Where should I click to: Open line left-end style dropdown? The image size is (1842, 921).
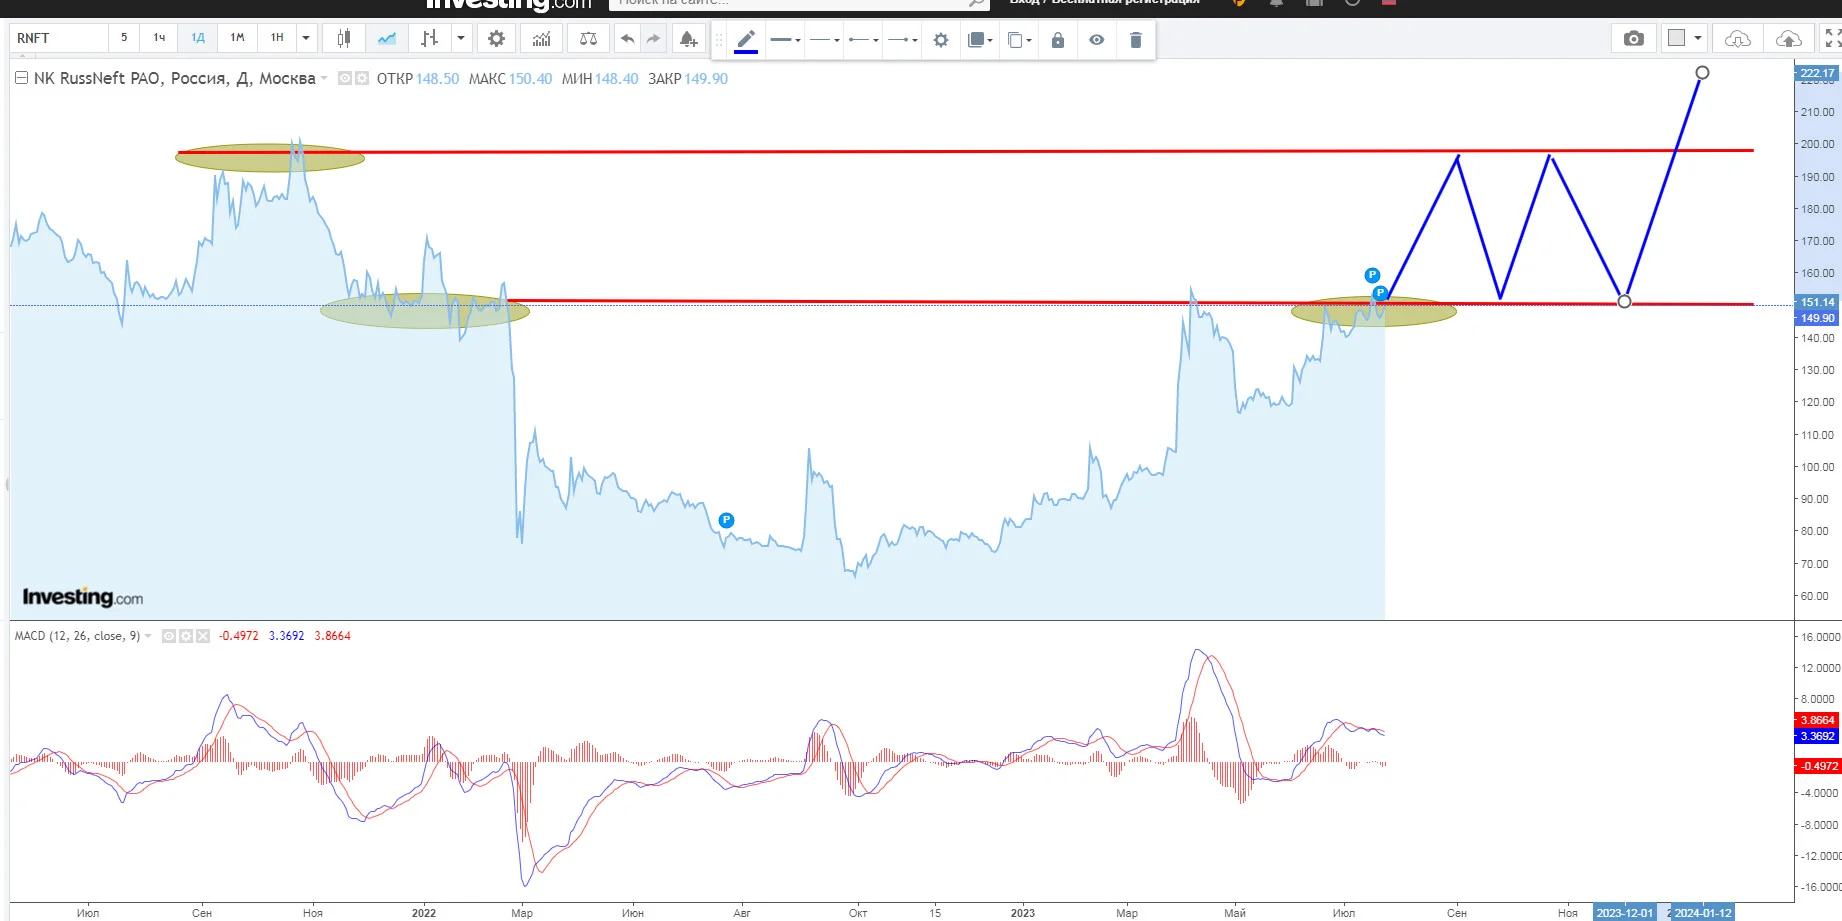coord(863,40)
